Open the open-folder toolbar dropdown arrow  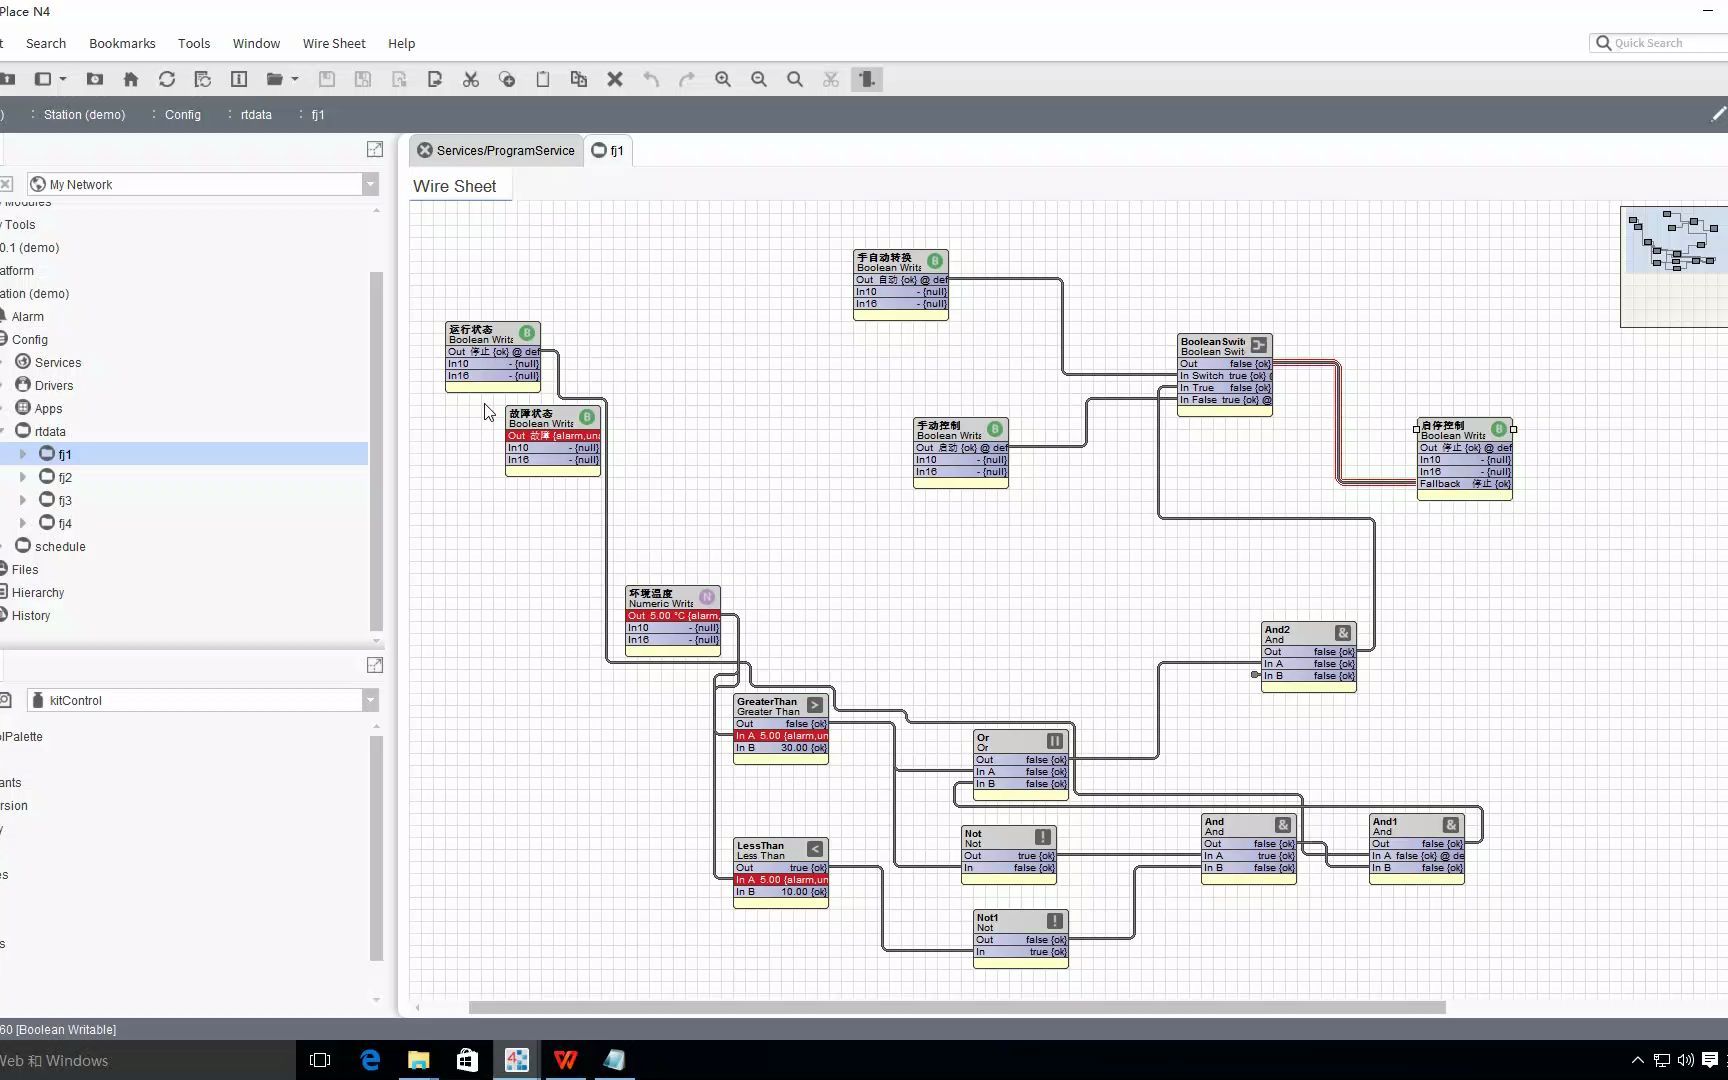pos(295,79)
